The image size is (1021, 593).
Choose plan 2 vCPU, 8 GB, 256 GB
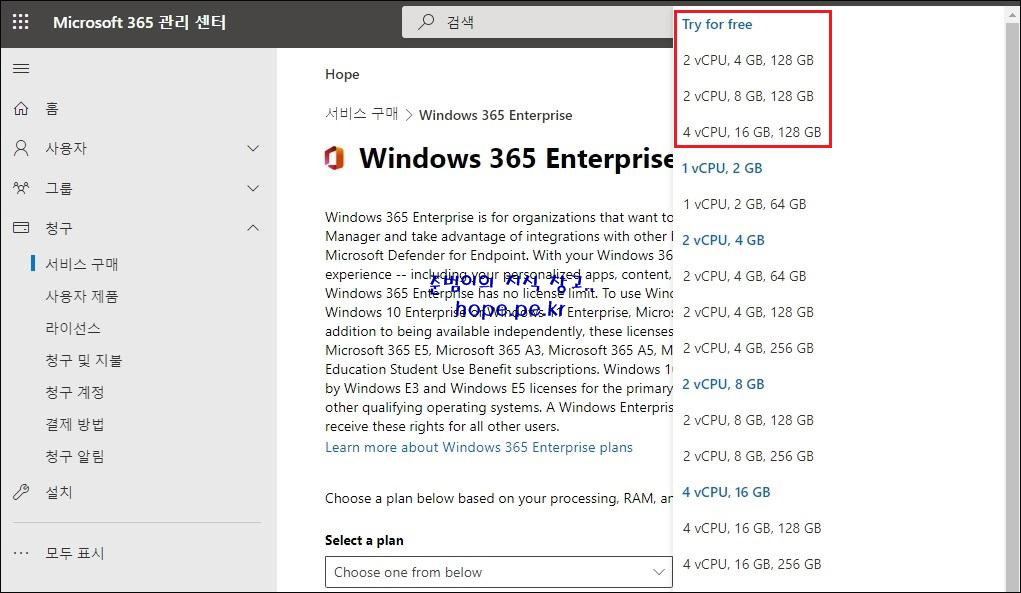point(748,456)
